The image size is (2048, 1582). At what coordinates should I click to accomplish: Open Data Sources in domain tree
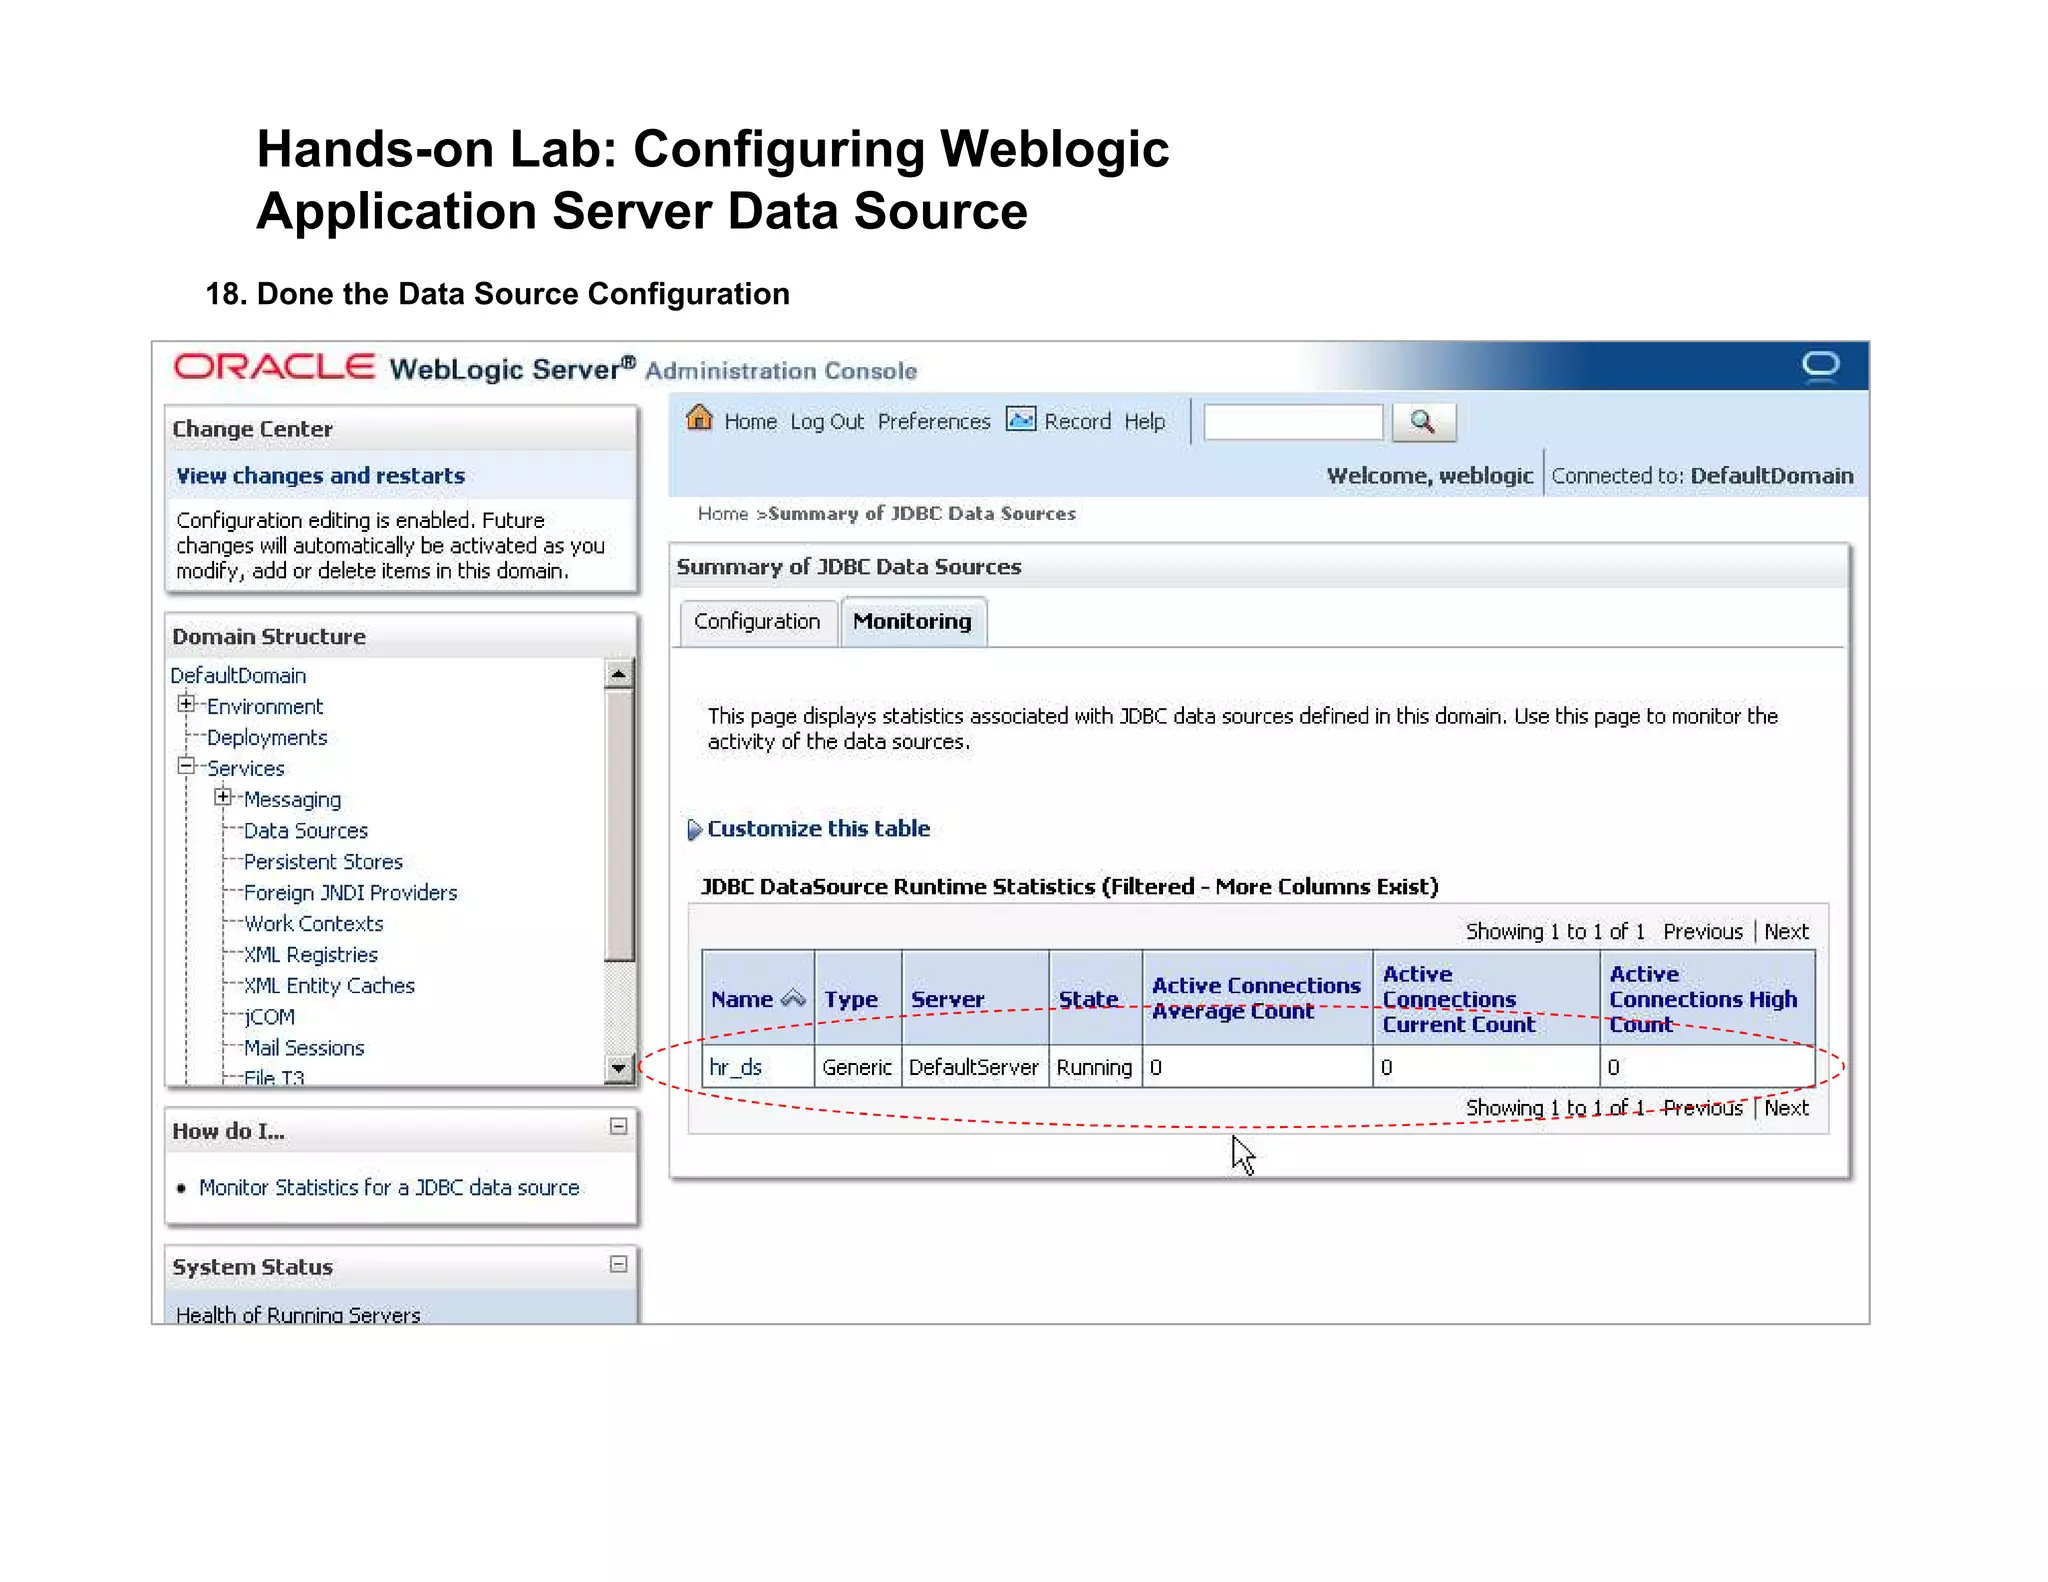[x=305, y=831]
